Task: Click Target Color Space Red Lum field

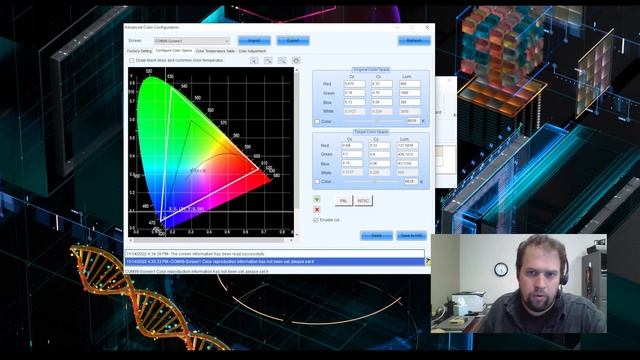Action: (407, 145)
